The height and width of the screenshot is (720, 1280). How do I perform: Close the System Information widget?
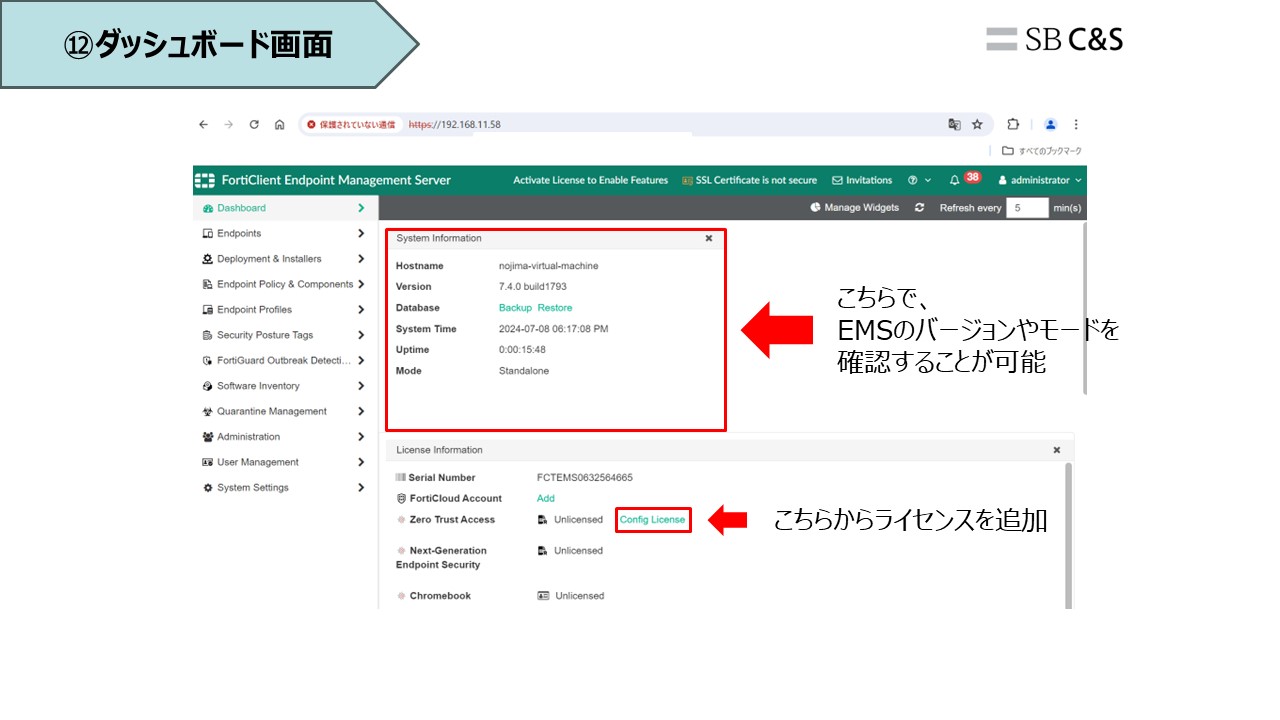709,238
